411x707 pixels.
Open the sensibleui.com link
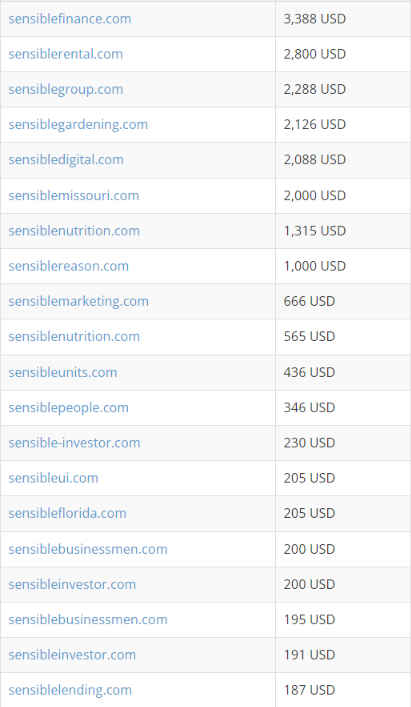[x=53, y=478]
